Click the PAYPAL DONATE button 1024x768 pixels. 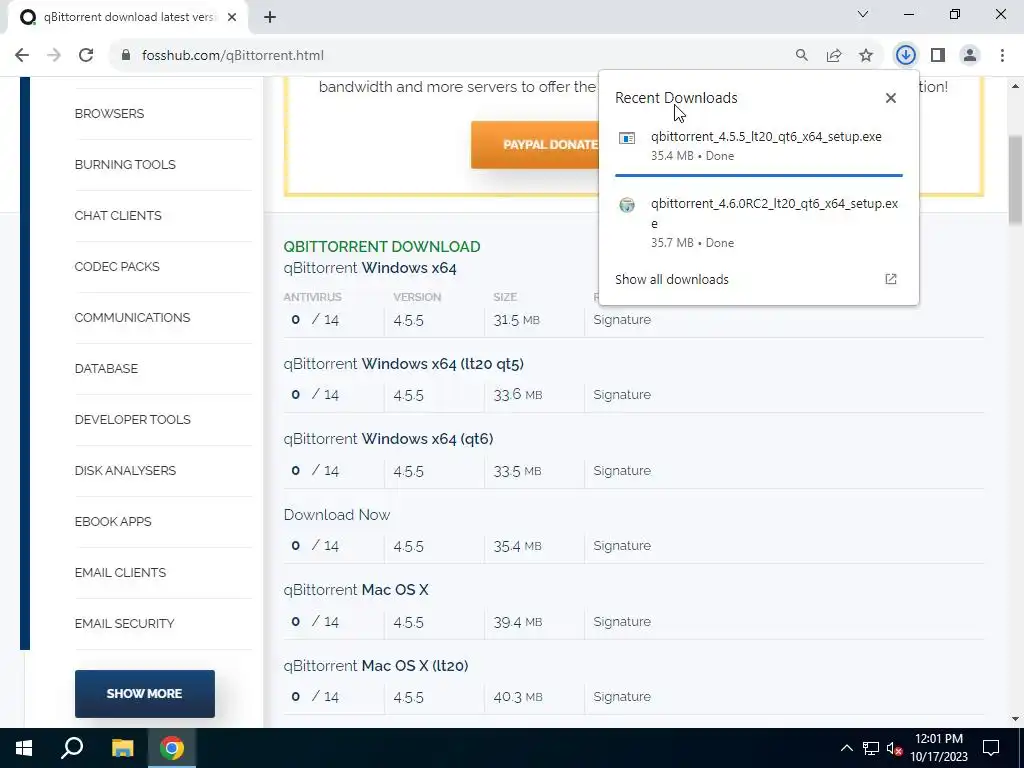point(536,144)
